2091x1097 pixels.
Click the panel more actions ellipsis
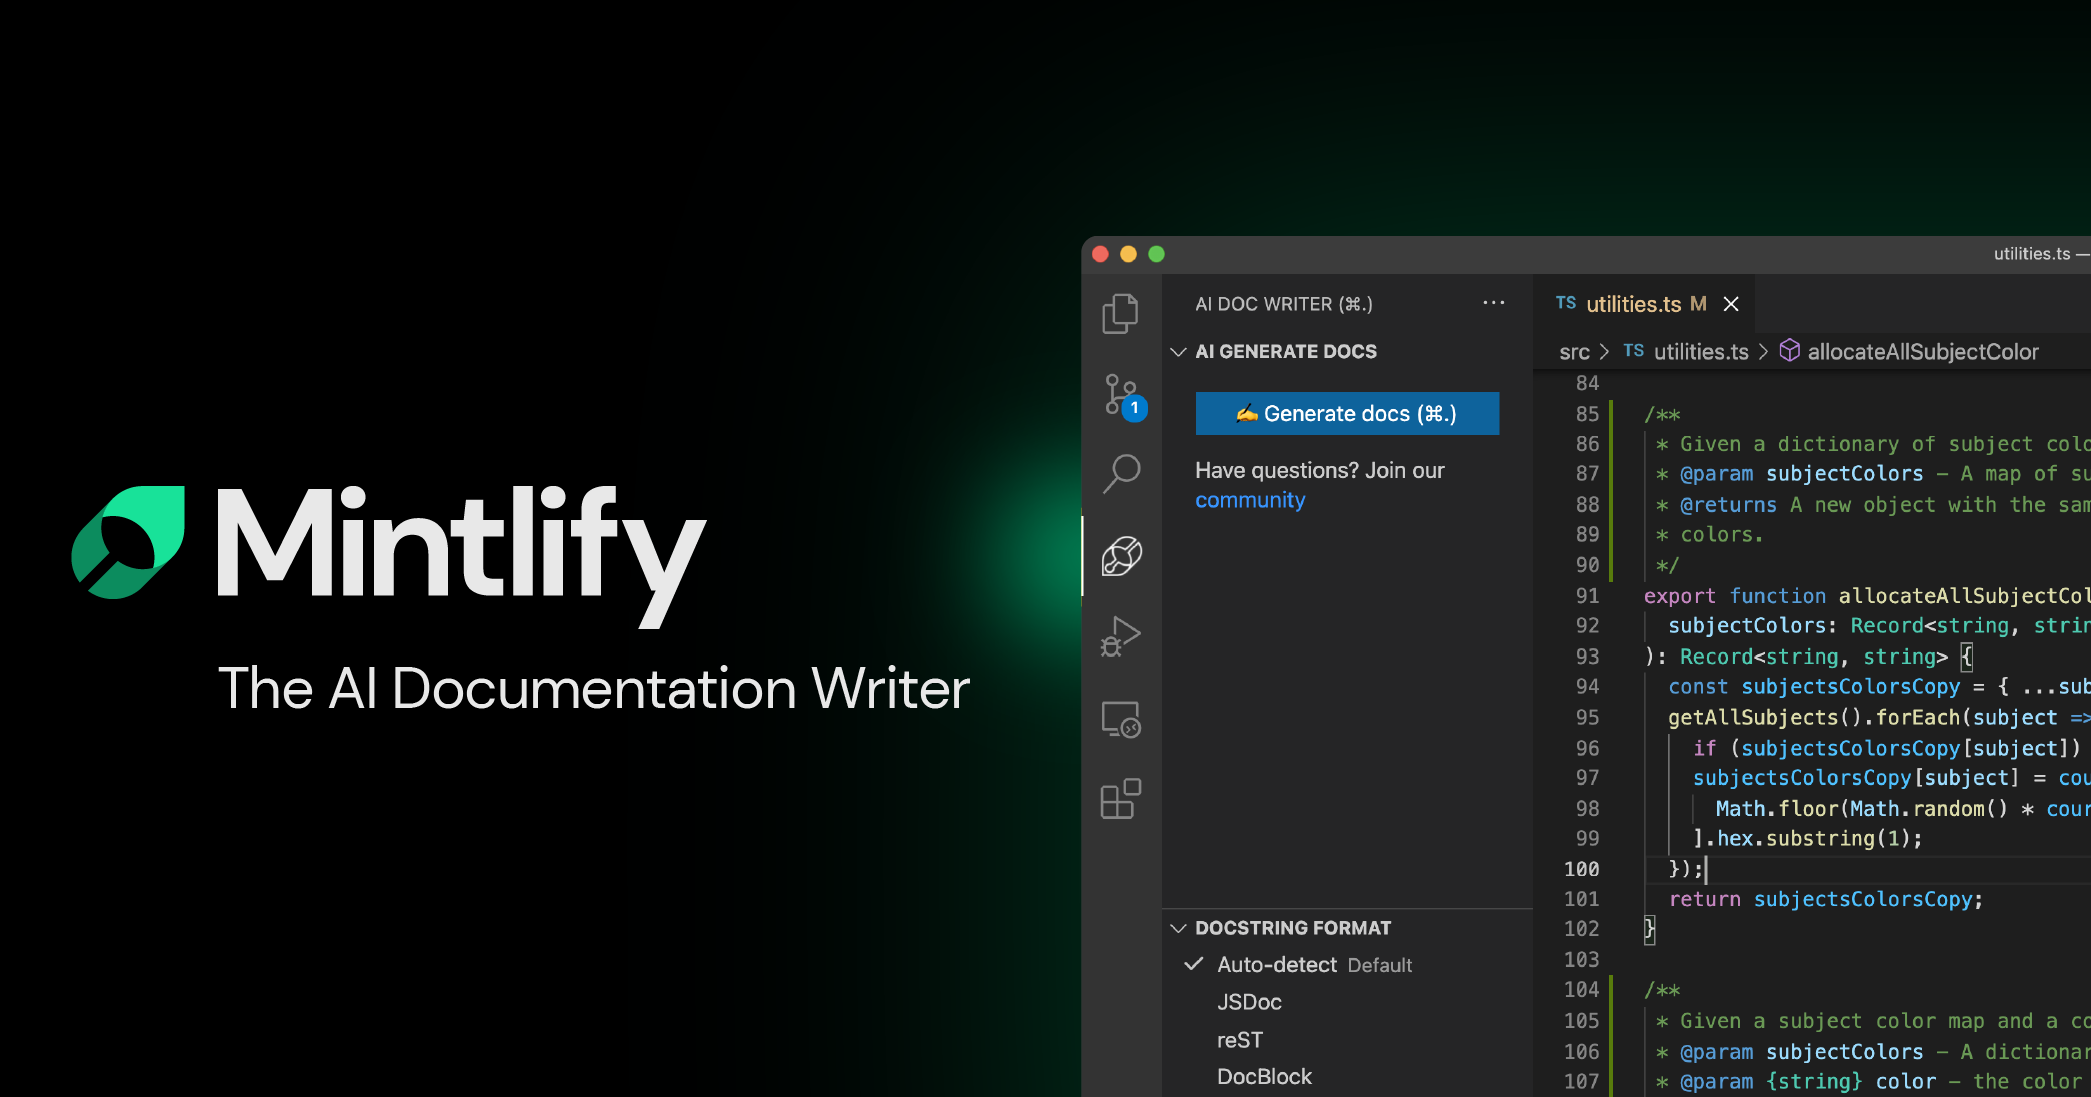(1493, 303)
